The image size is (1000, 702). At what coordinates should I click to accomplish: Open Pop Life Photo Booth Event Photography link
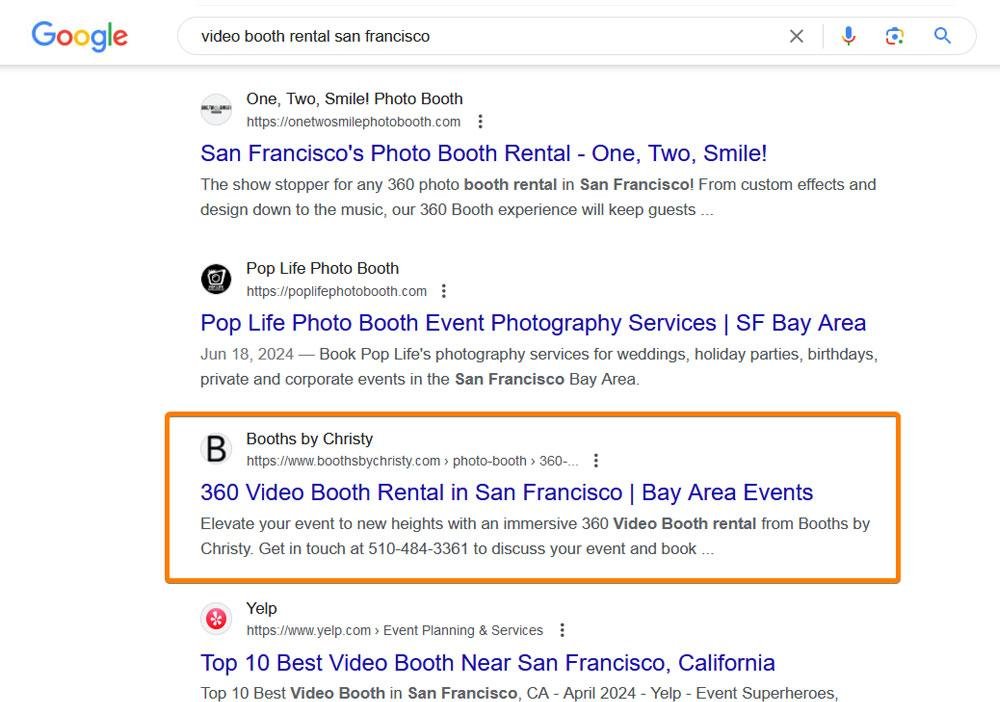coord(533,323)
